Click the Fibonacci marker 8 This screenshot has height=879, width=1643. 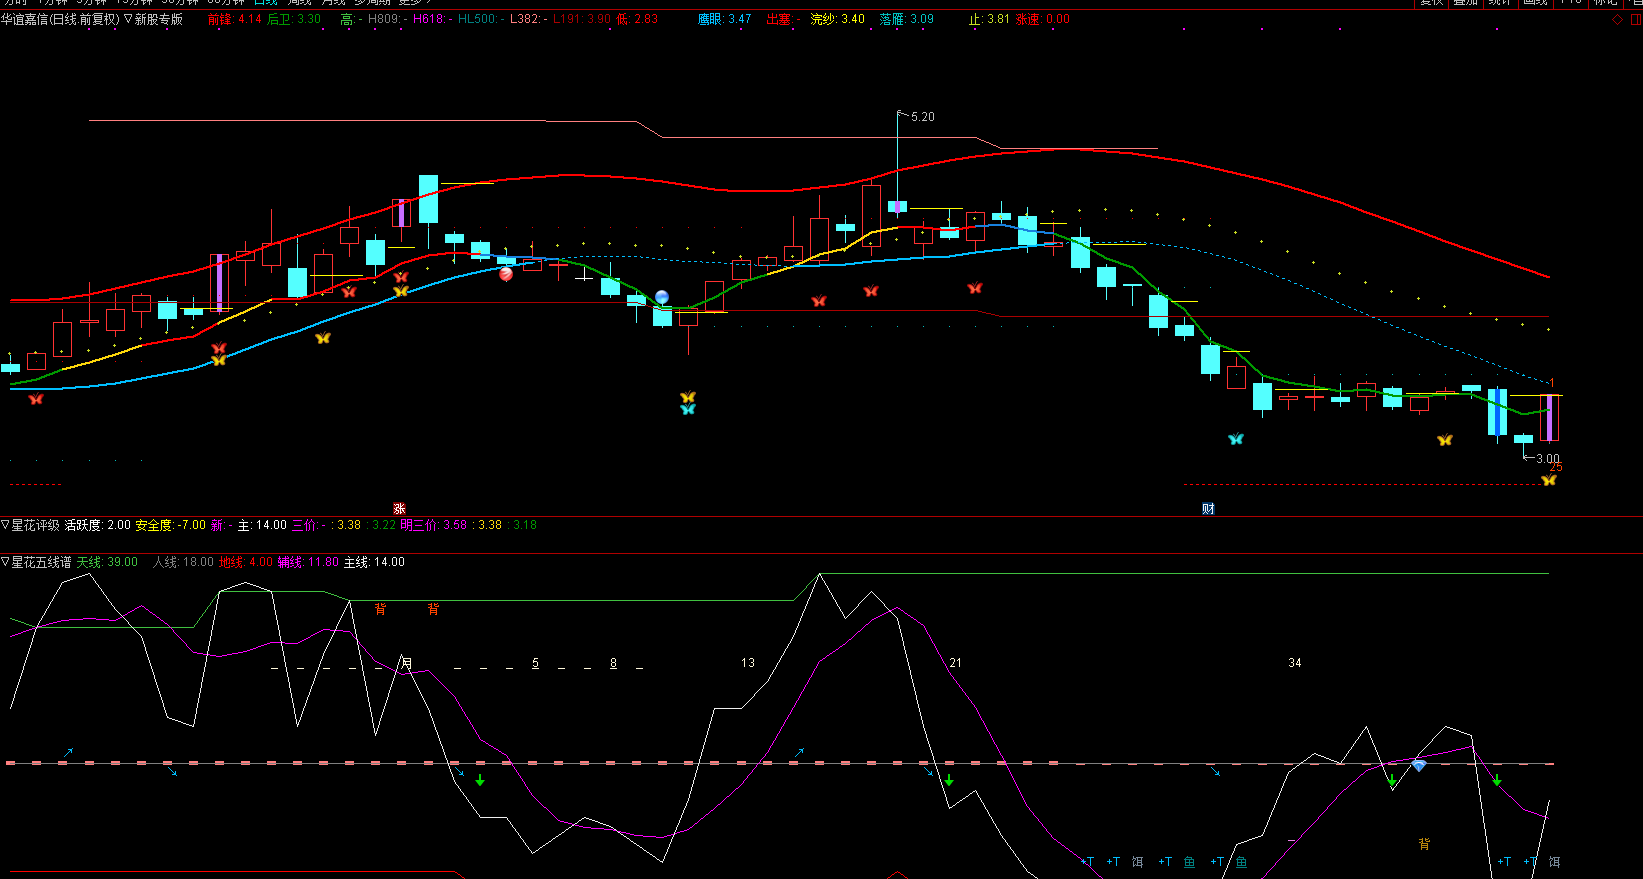point(613,663)
